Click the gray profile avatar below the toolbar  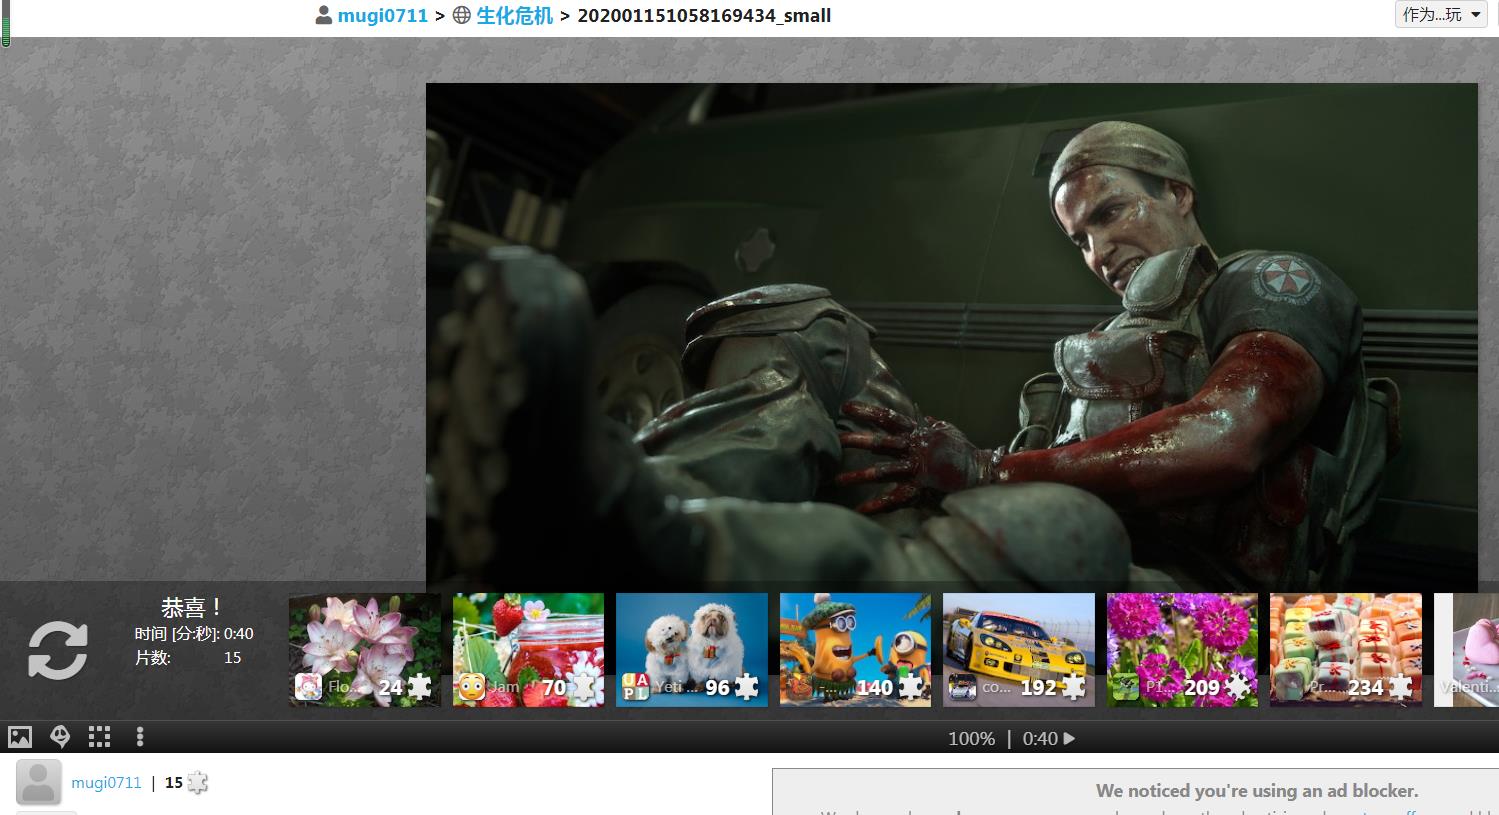39,782
